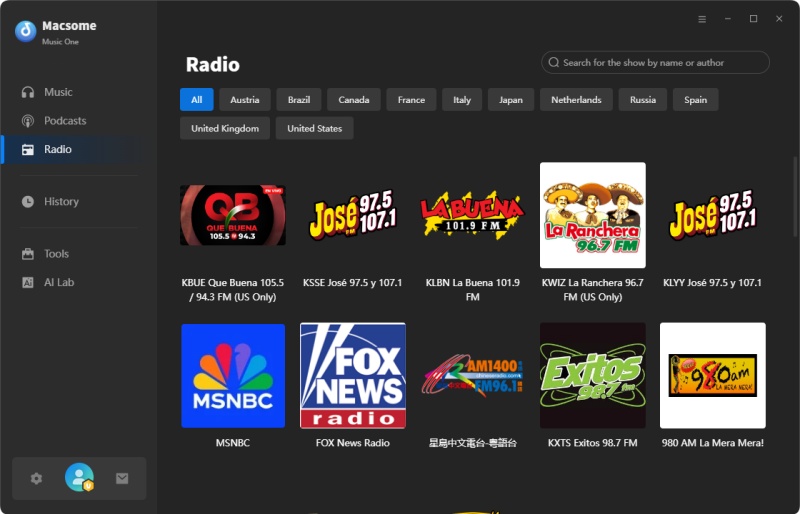
Task: Open the hamburger menu in title bar
Action: click(702, 19)
